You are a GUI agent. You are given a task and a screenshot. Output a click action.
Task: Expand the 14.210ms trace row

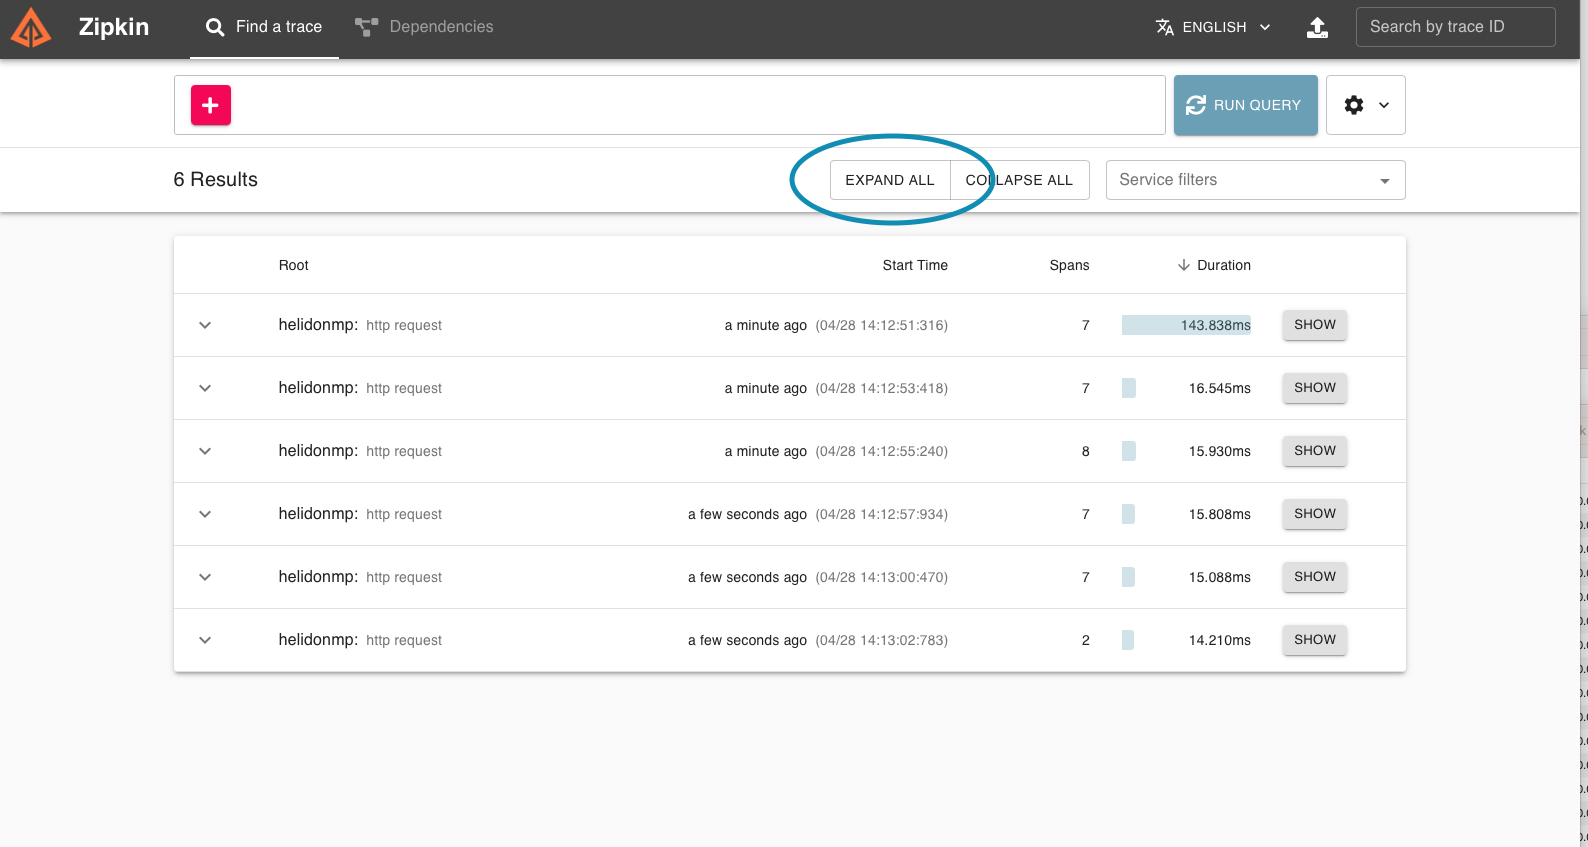coord(205,640)
